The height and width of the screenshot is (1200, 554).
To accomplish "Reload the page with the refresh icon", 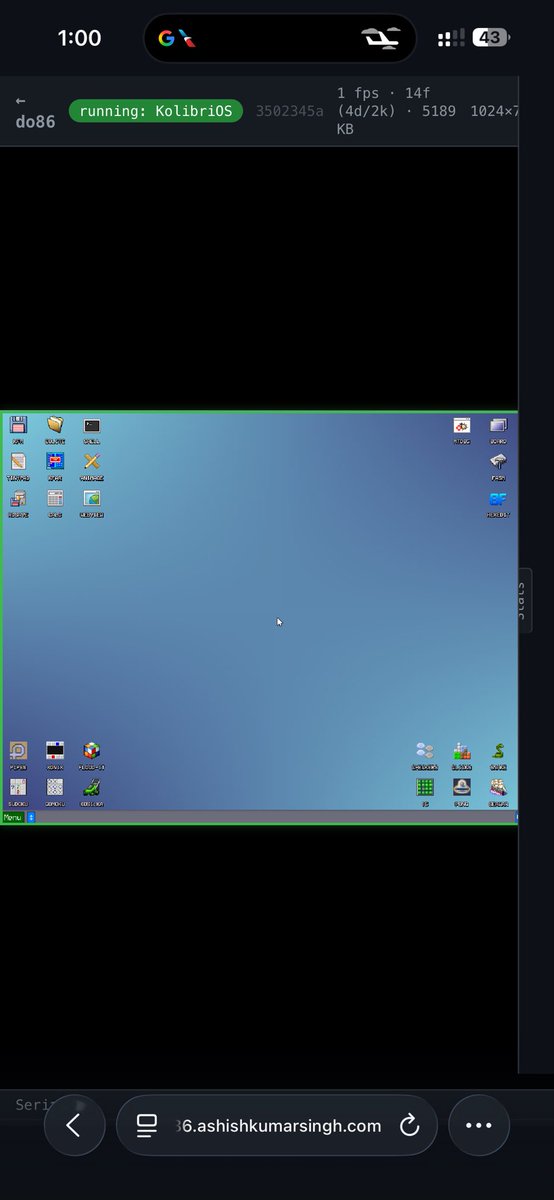I will click(x=408, y=1126).
